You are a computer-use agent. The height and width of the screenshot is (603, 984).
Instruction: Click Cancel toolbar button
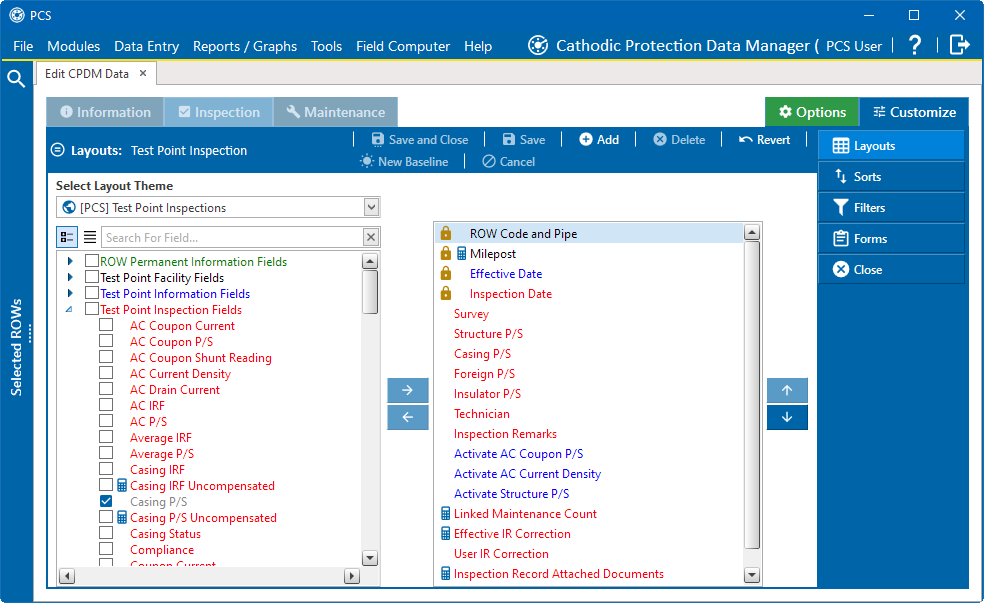tap(509, 161)
